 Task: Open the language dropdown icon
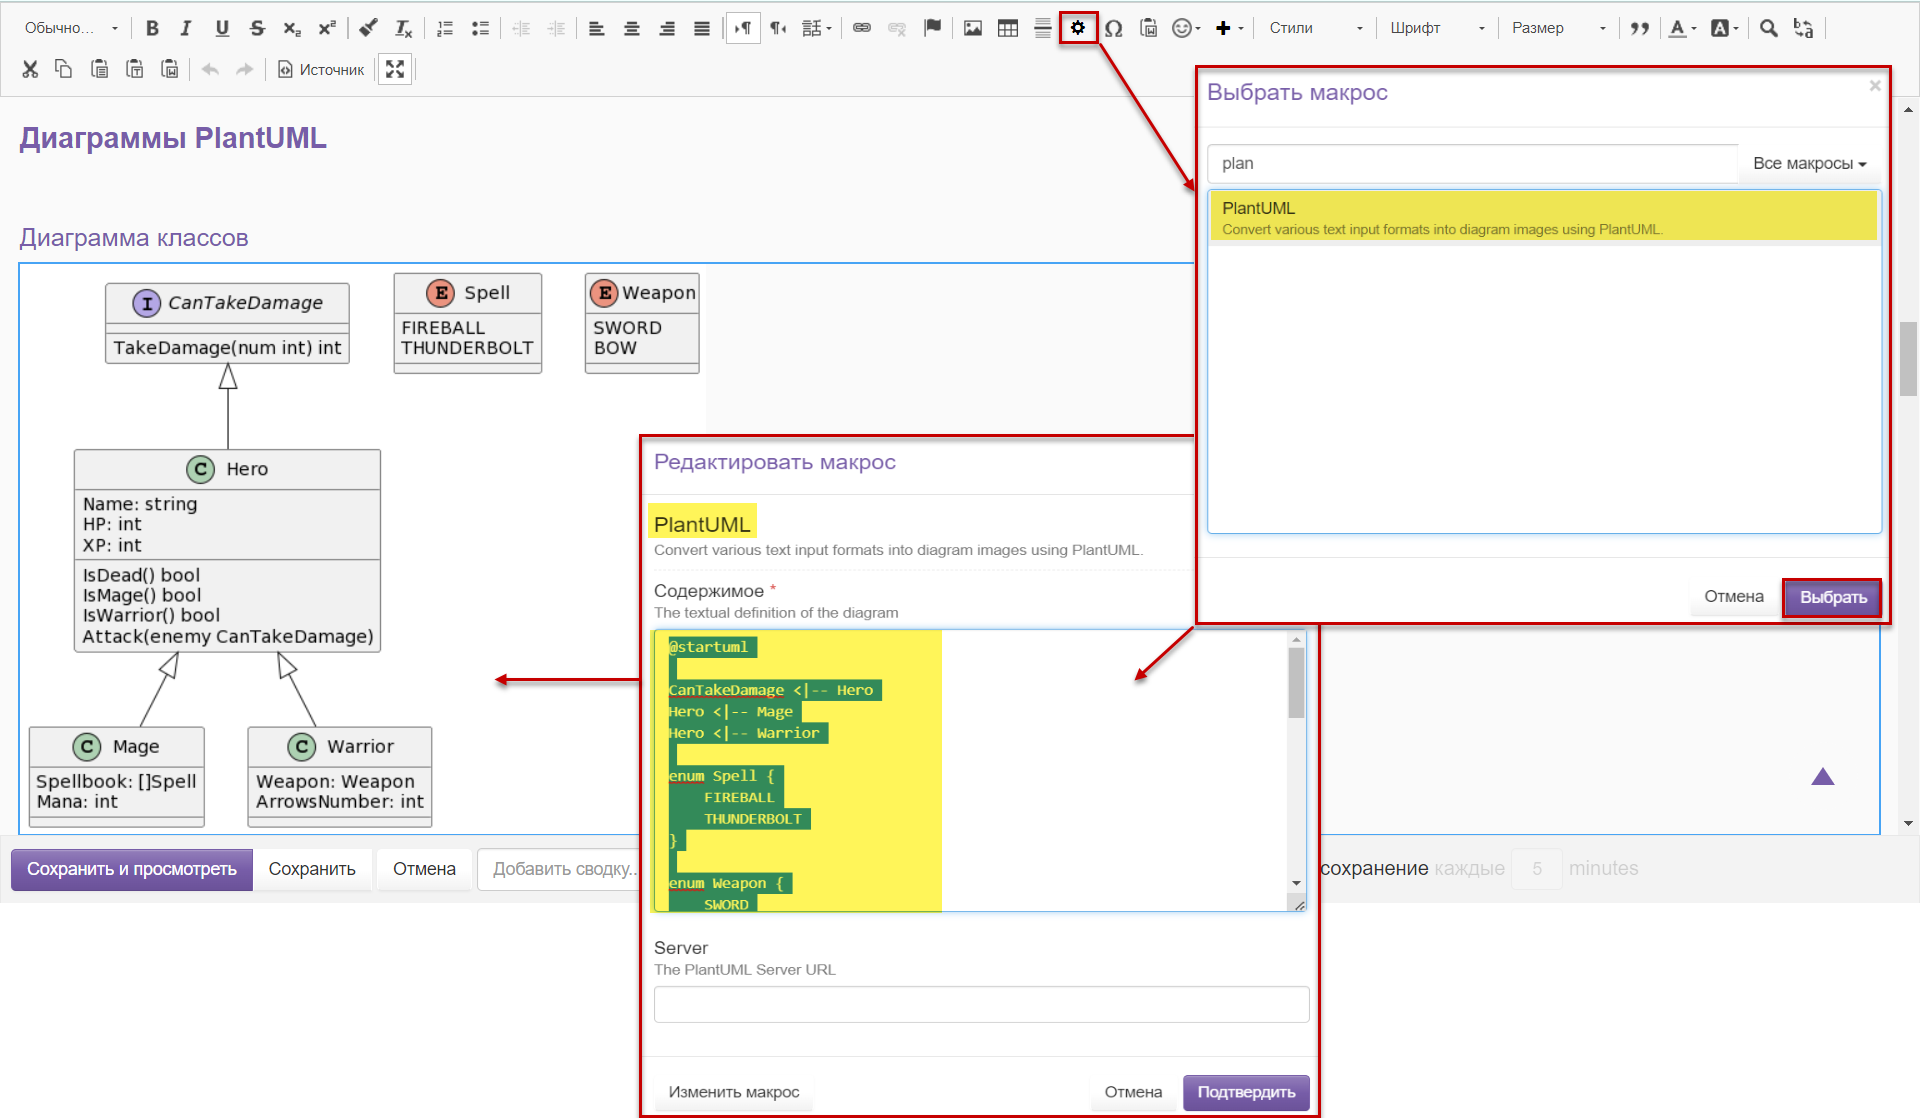pos(817,28)
